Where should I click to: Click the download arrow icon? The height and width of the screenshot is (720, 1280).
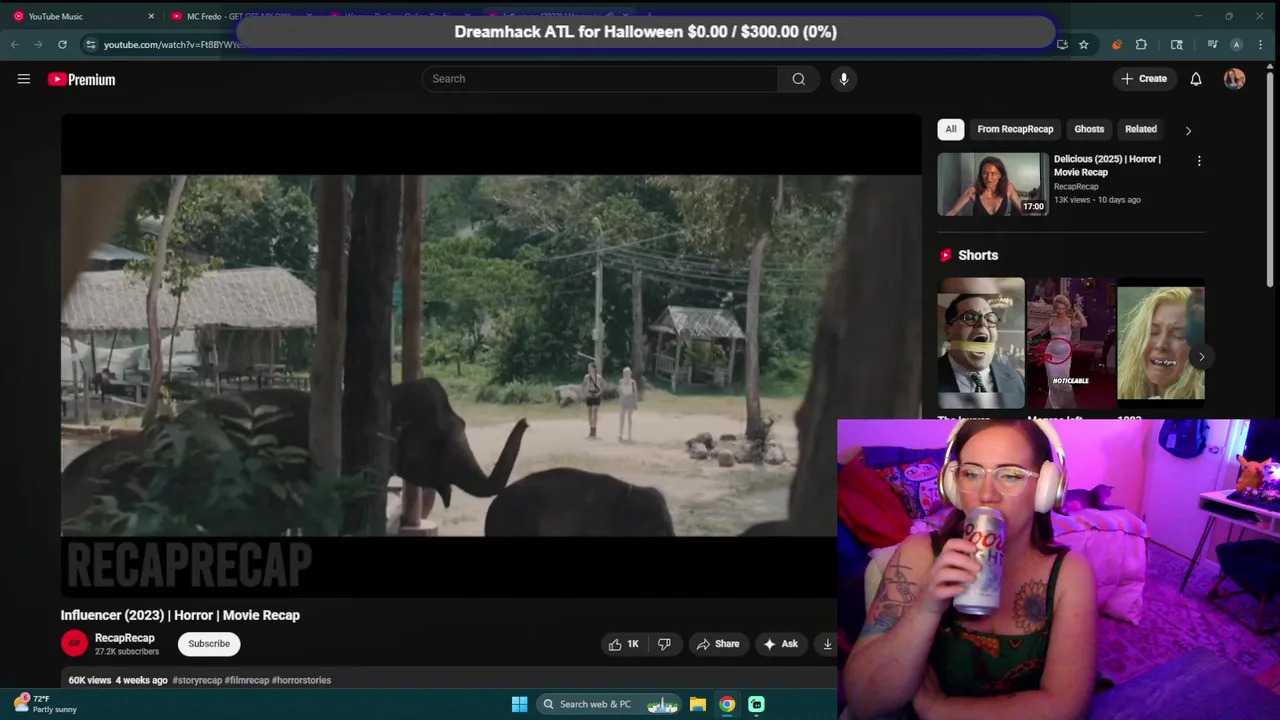[x=827, y=644]
